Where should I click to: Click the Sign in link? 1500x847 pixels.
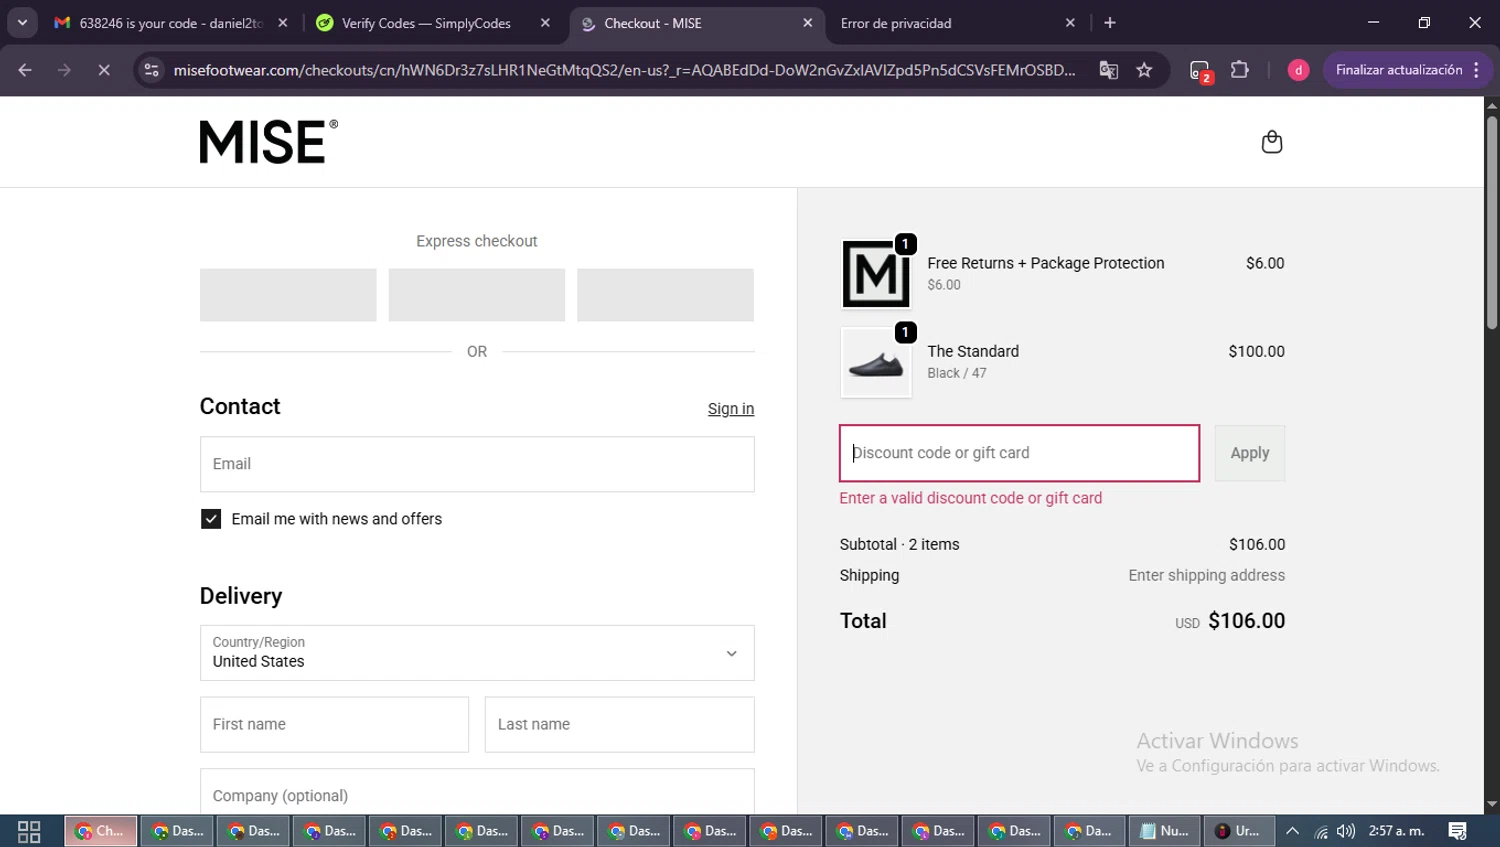pyautogui.click(x=731, y=409)
